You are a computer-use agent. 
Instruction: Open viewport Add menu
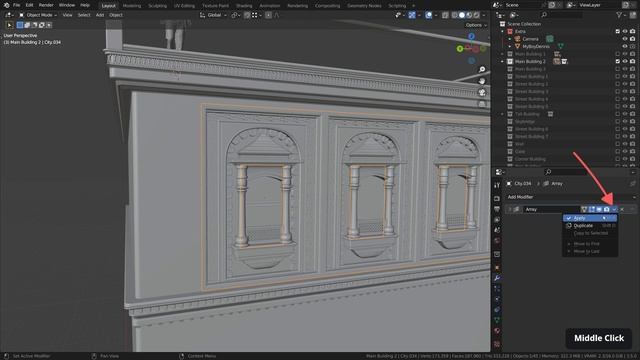coord(100,15)
